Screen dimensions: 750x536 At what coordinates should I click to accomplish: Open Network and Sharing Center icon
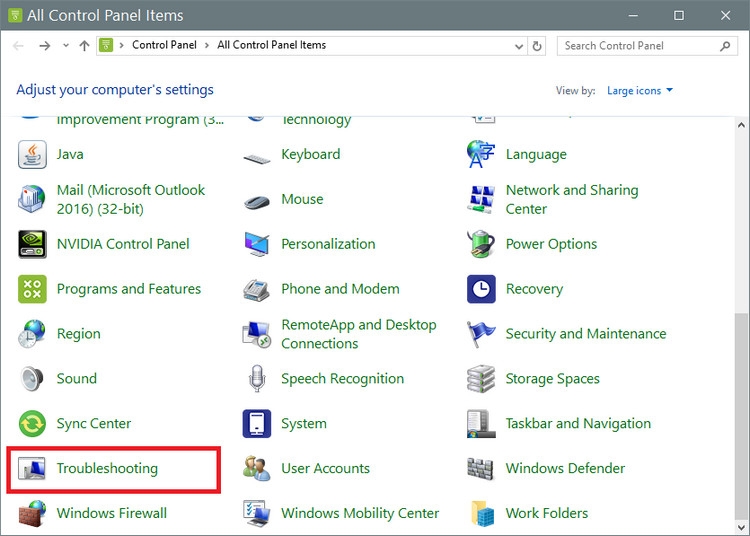[x=481, y=199]
